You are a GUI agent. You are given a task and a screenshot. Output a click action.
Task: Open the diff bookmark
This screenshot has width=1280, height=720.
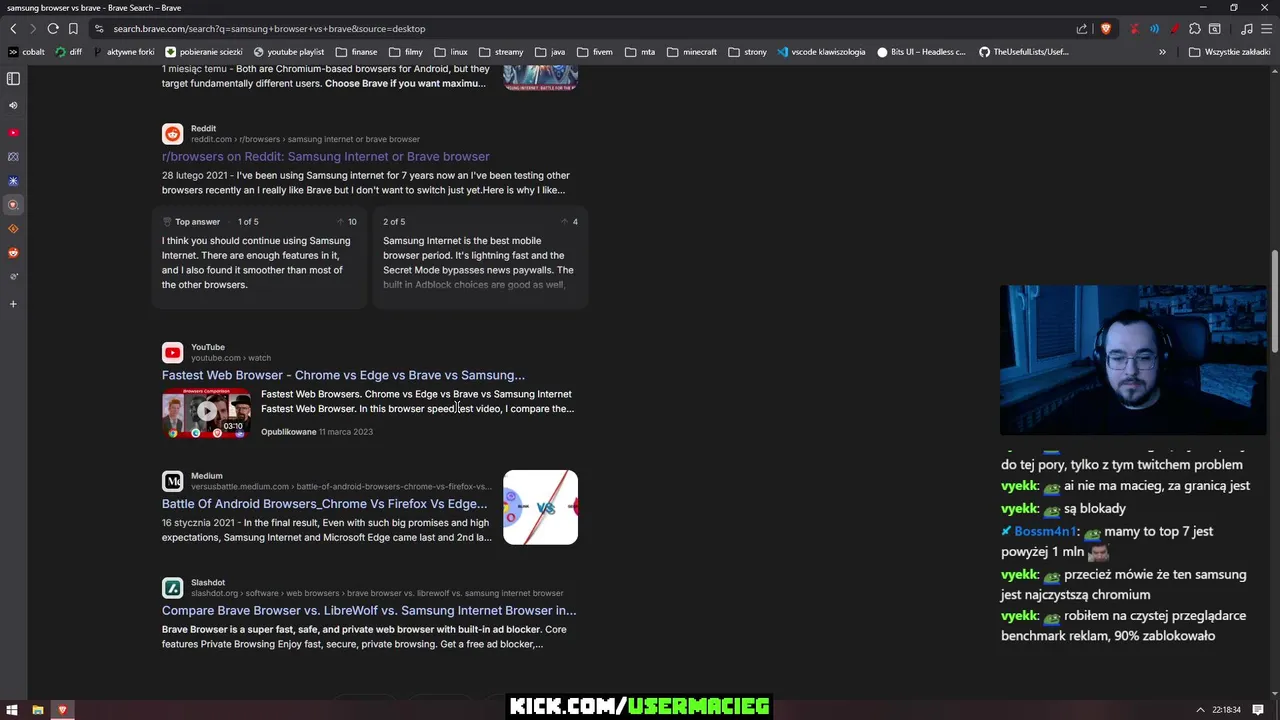coord(69,52)
